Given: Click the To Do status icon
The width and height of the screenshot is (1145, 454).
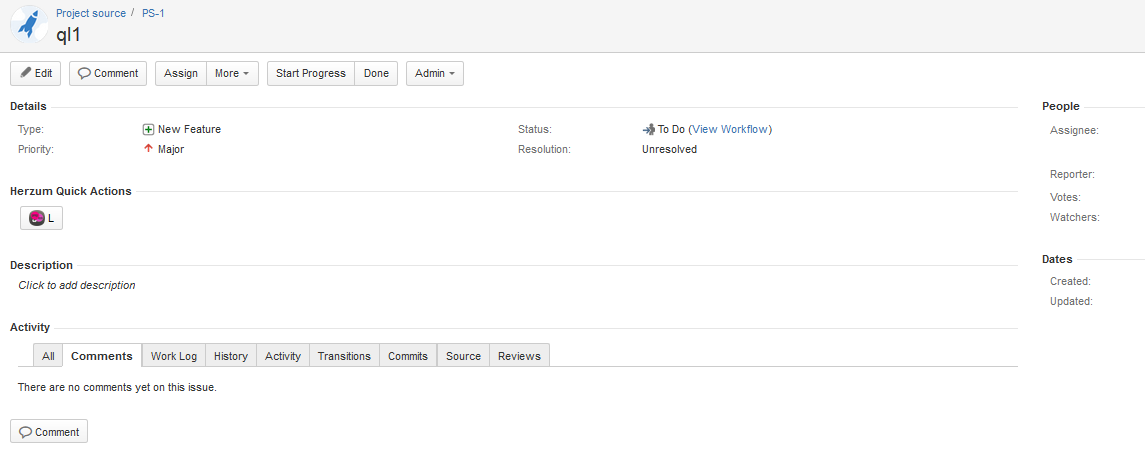Looking at the screenshot, I should point(648,130).
